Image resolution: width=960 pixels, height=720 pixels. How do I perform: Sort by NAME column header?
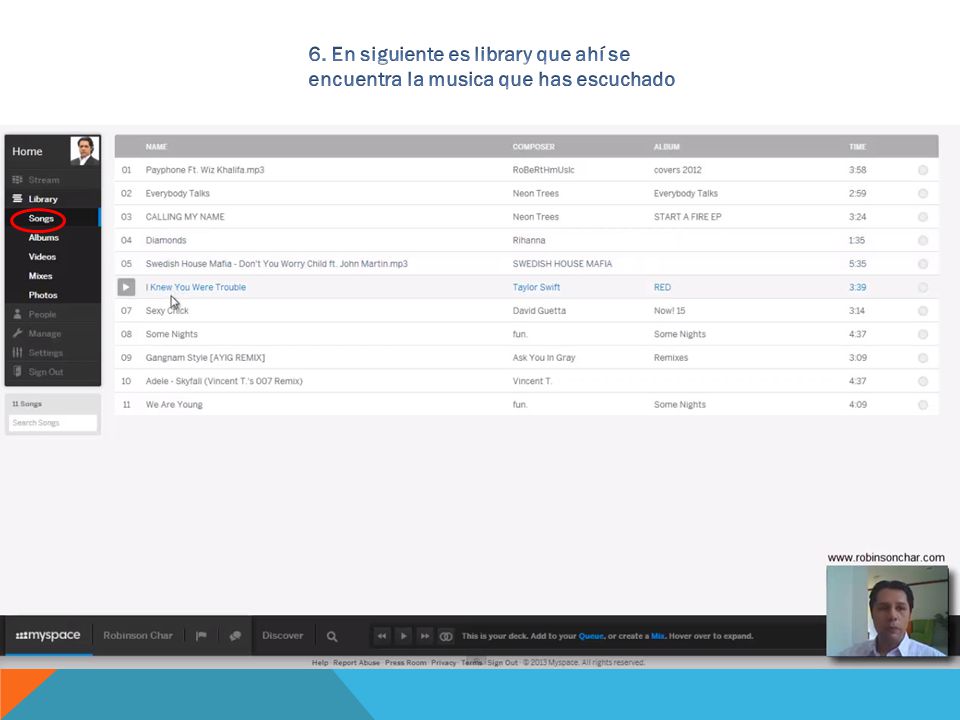click(156, 147)
